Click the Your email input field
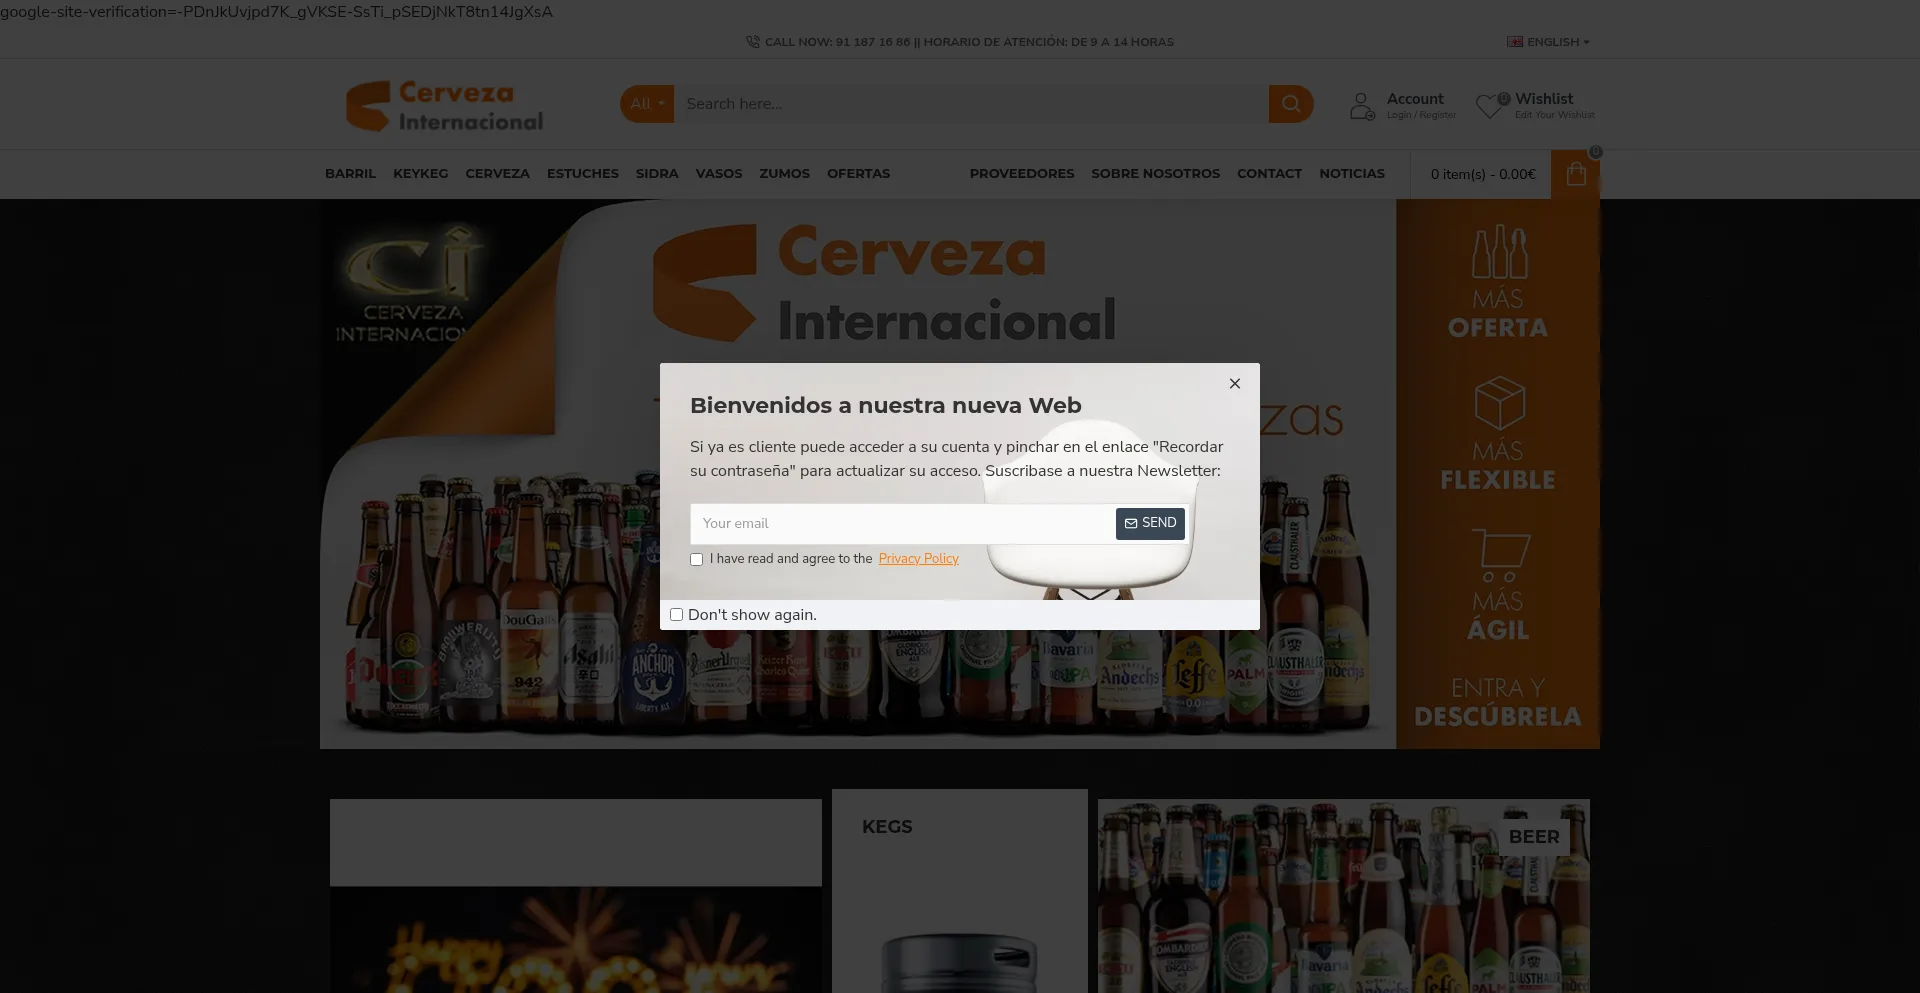Image resolution: width=1920 pixels, height=993 pixels. 902,524
